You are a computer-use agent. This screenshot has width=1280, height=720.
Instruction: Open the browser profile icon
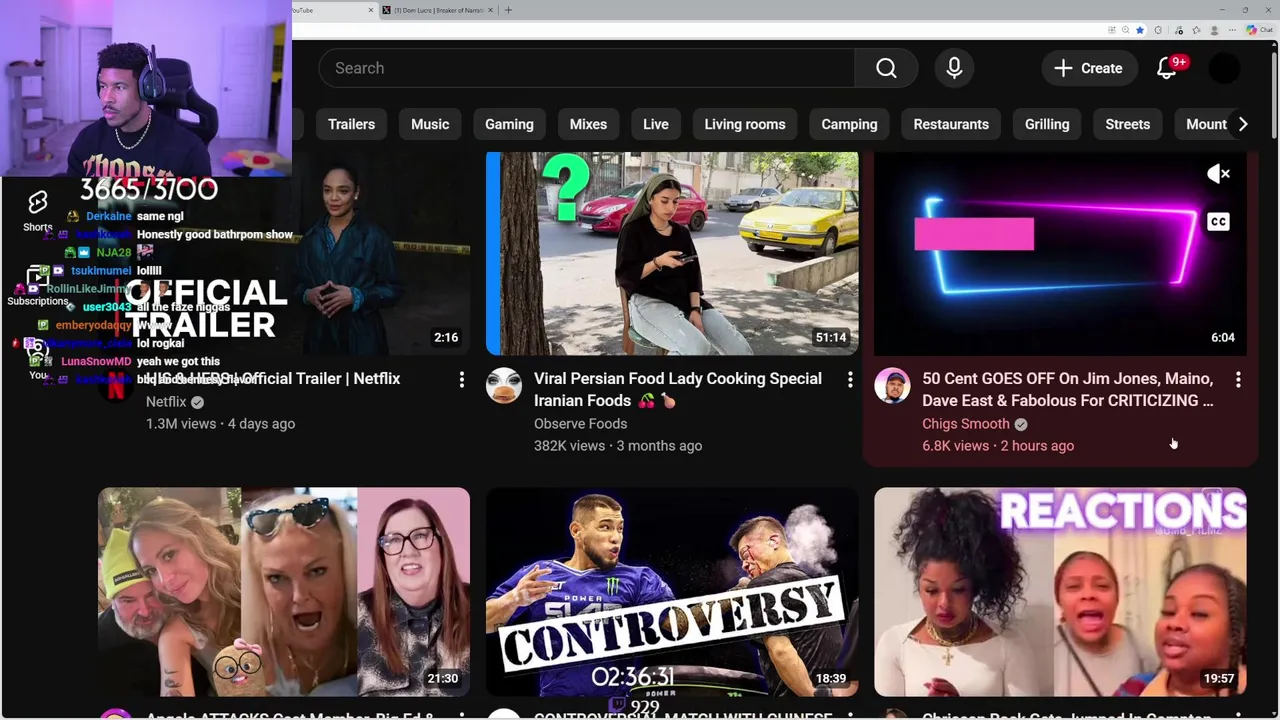[x=1214, y=30]
